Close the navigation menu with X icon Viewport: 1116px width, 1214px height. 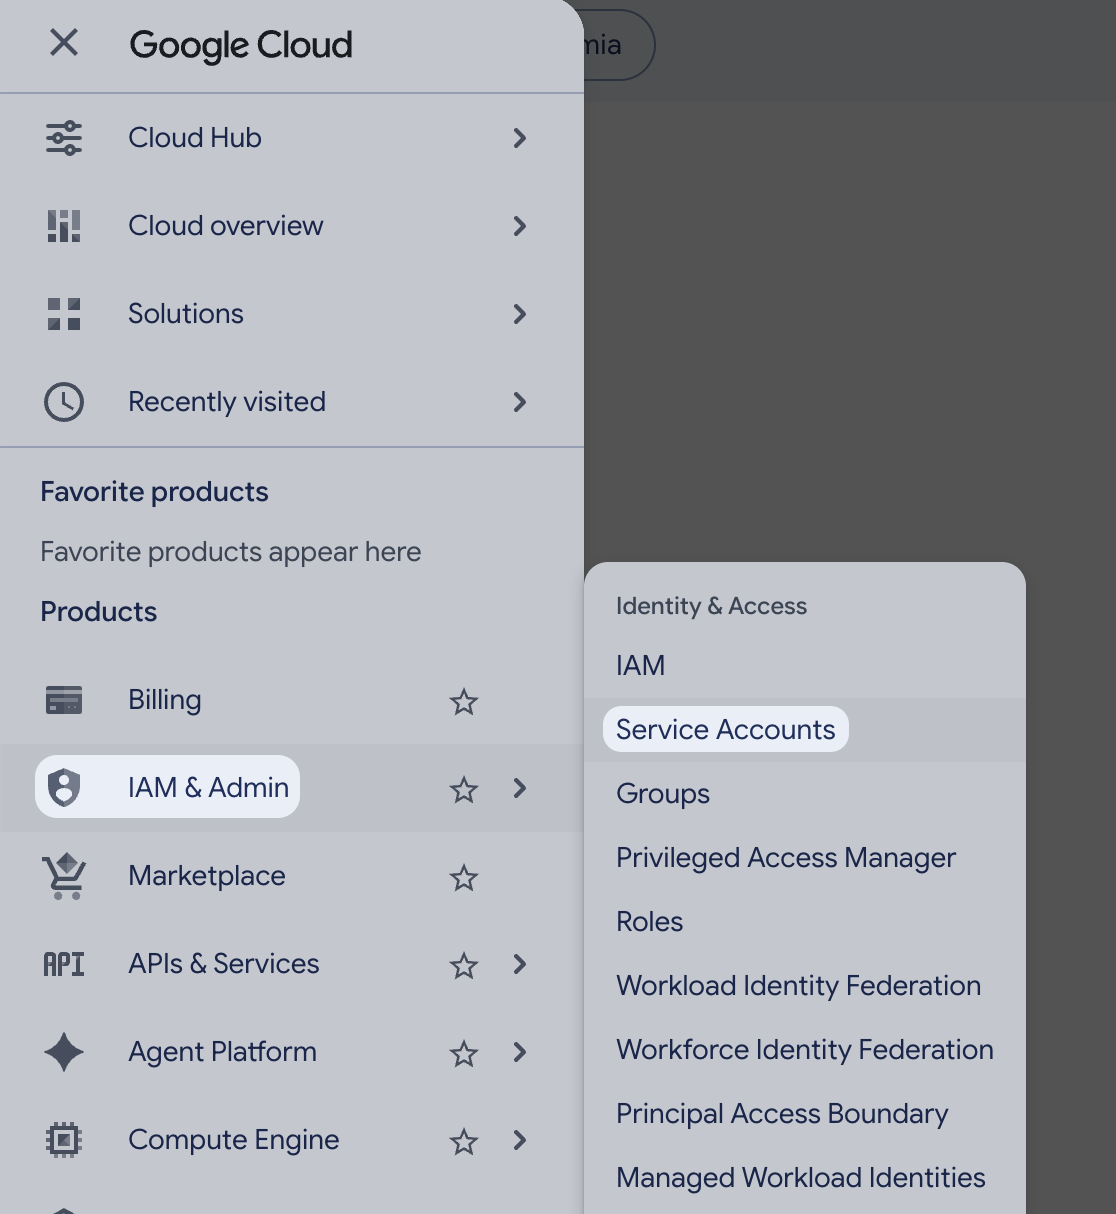click(64, 43)
